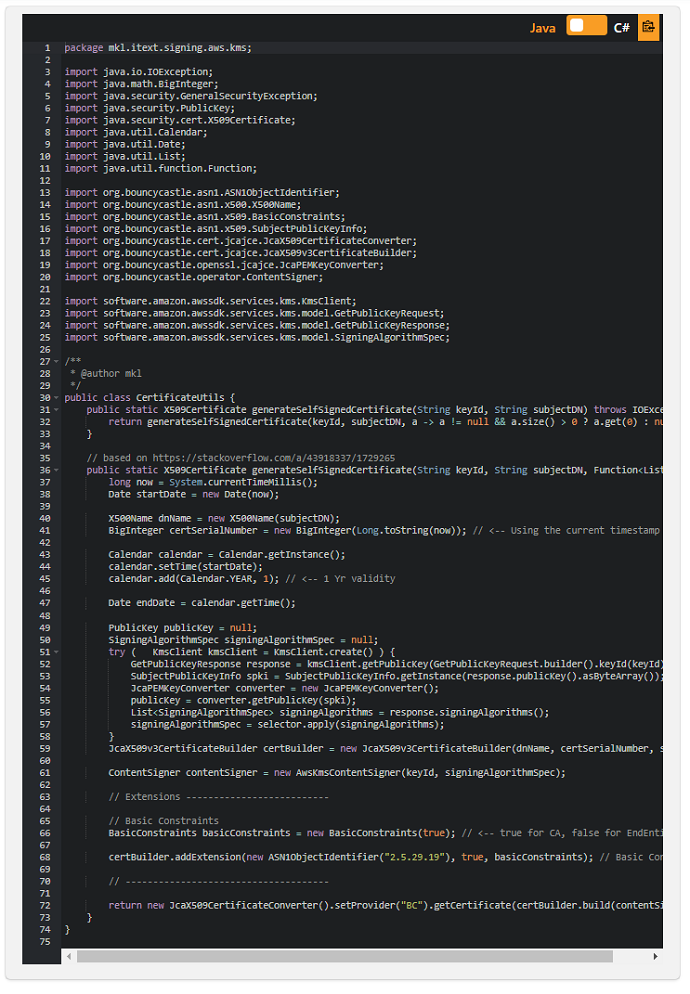Click the 'BigInteger certSerialNumber' line
The width and height of the screenshot is (690, 994).
(x=384, y=530)
